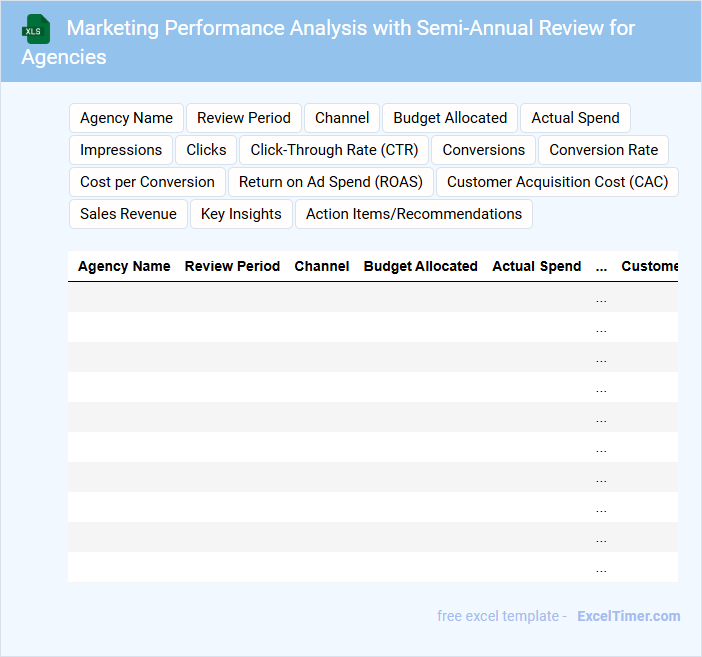Select the Agency Name tag
The height and width of the screenshot is (657, 702).
[x=126, y=118]
